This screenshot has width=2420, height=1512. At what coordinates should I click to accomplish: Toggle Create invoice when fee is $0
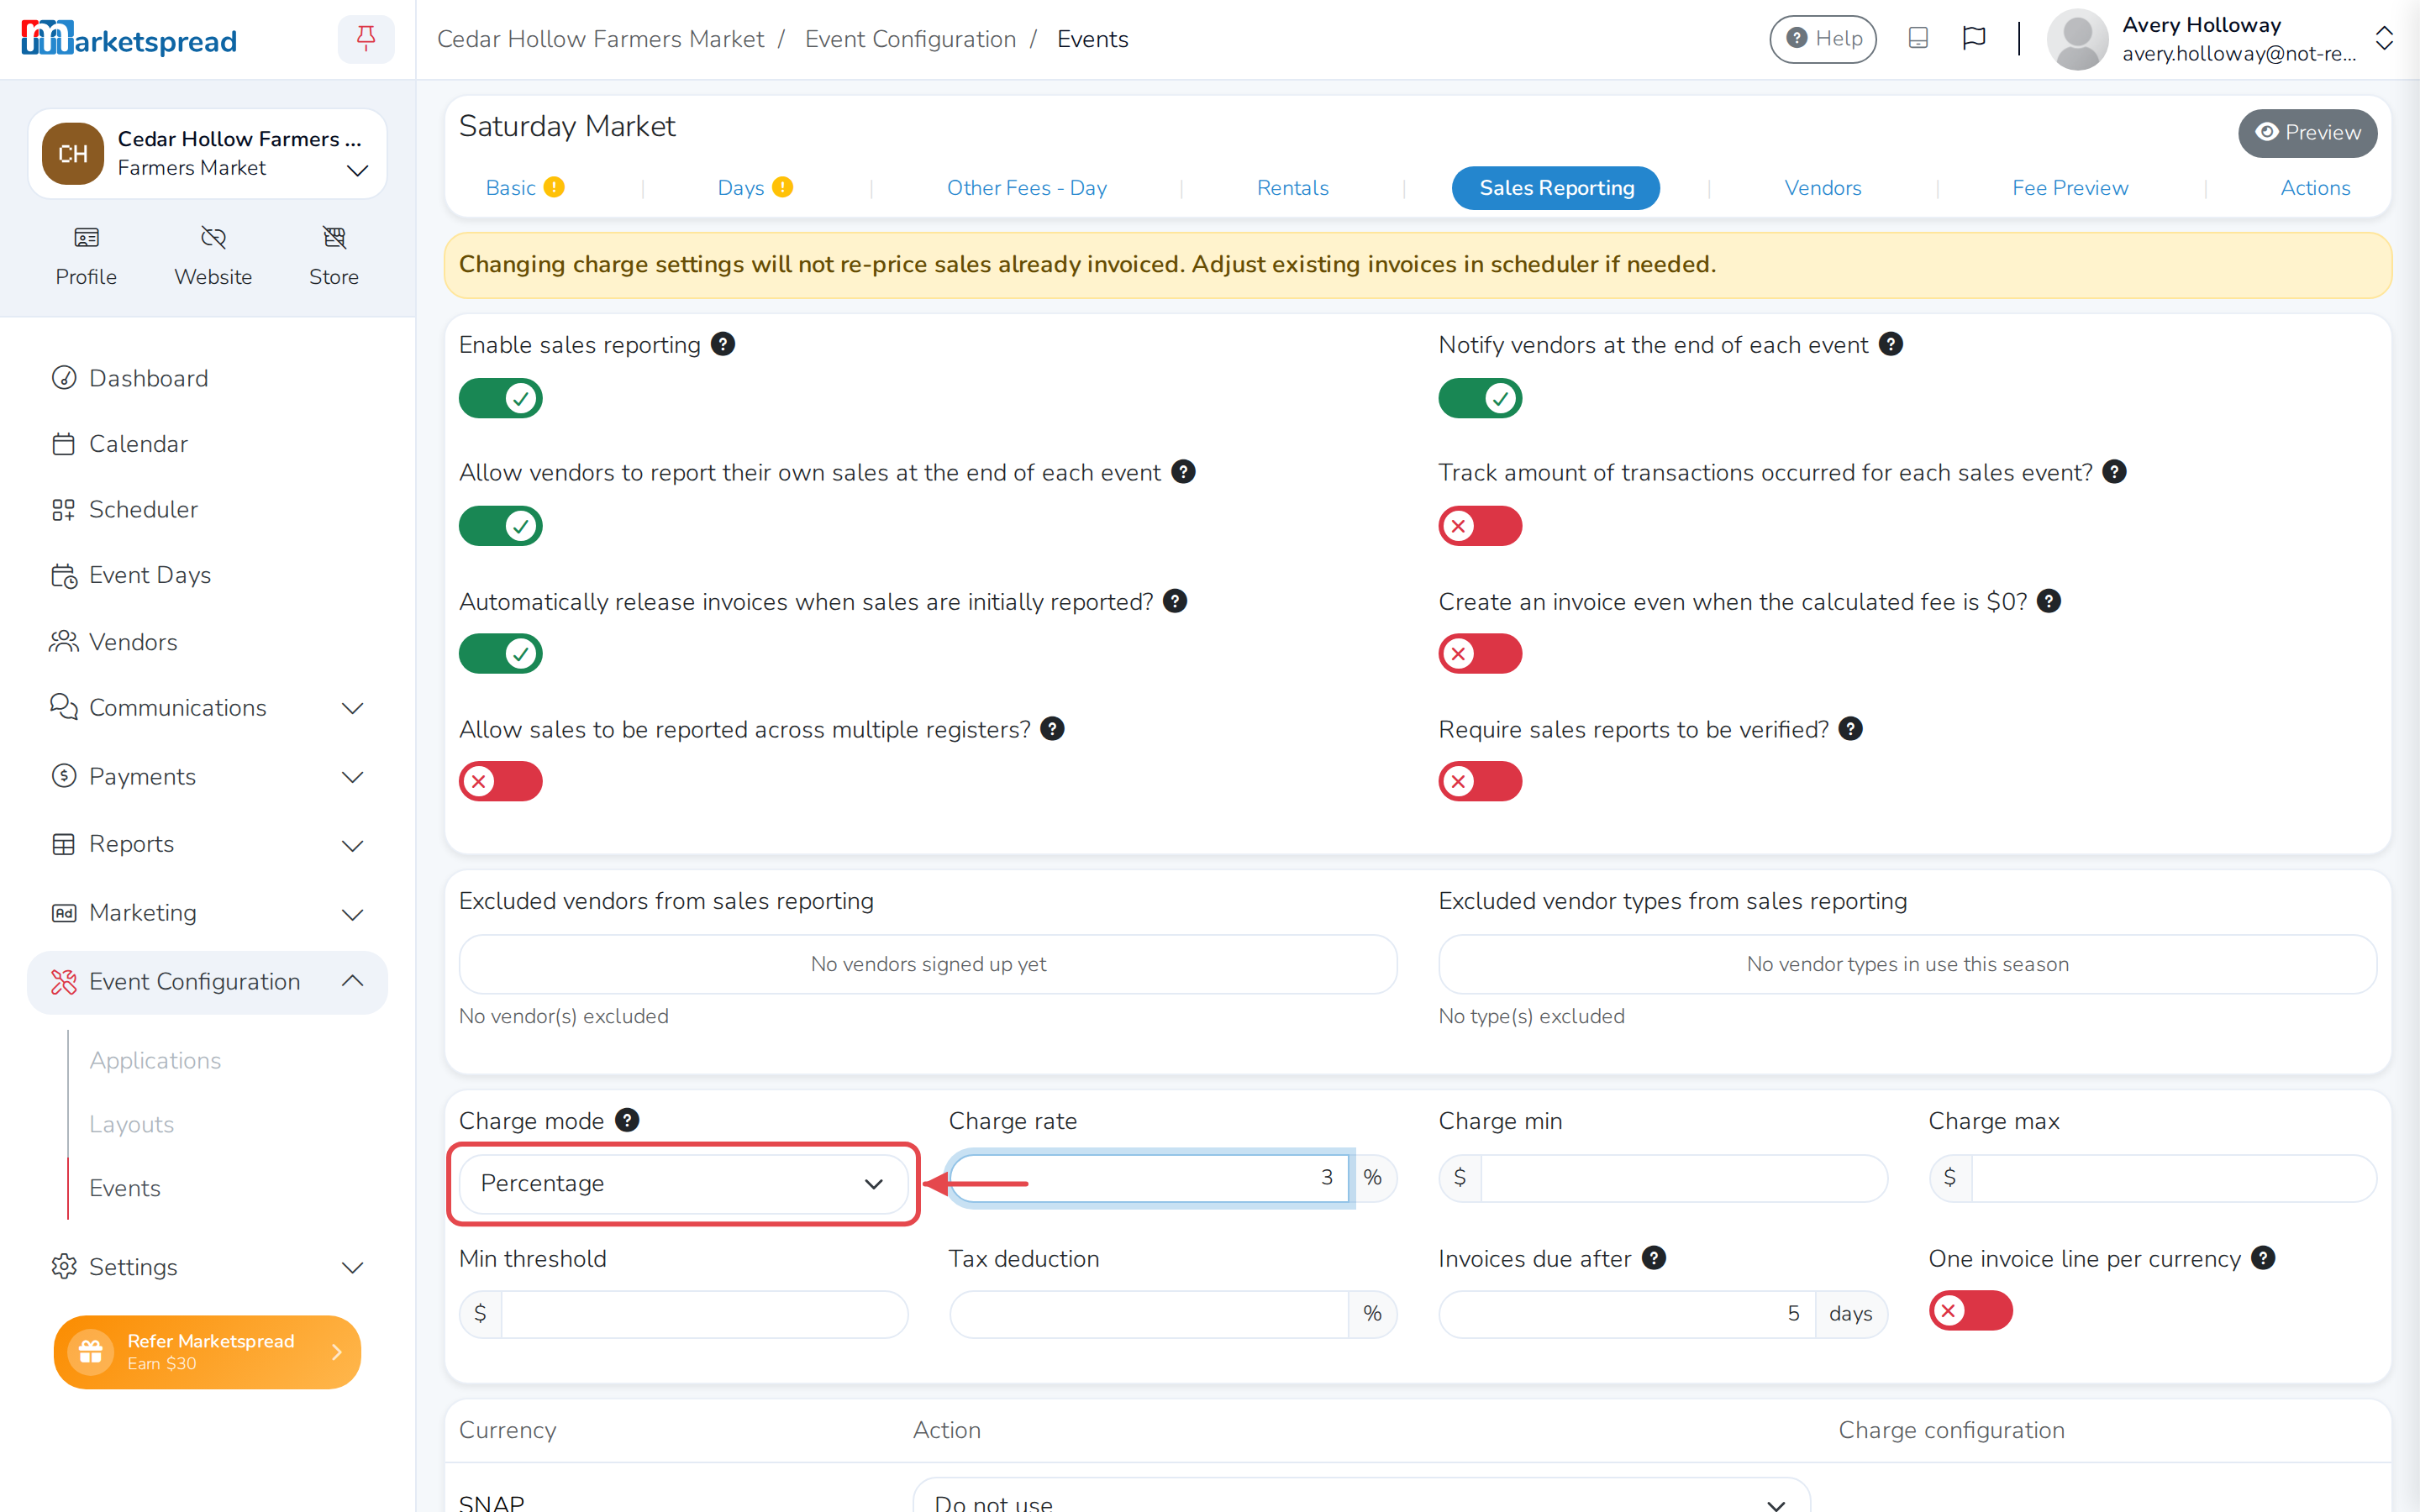click(x=1480, y=654)
